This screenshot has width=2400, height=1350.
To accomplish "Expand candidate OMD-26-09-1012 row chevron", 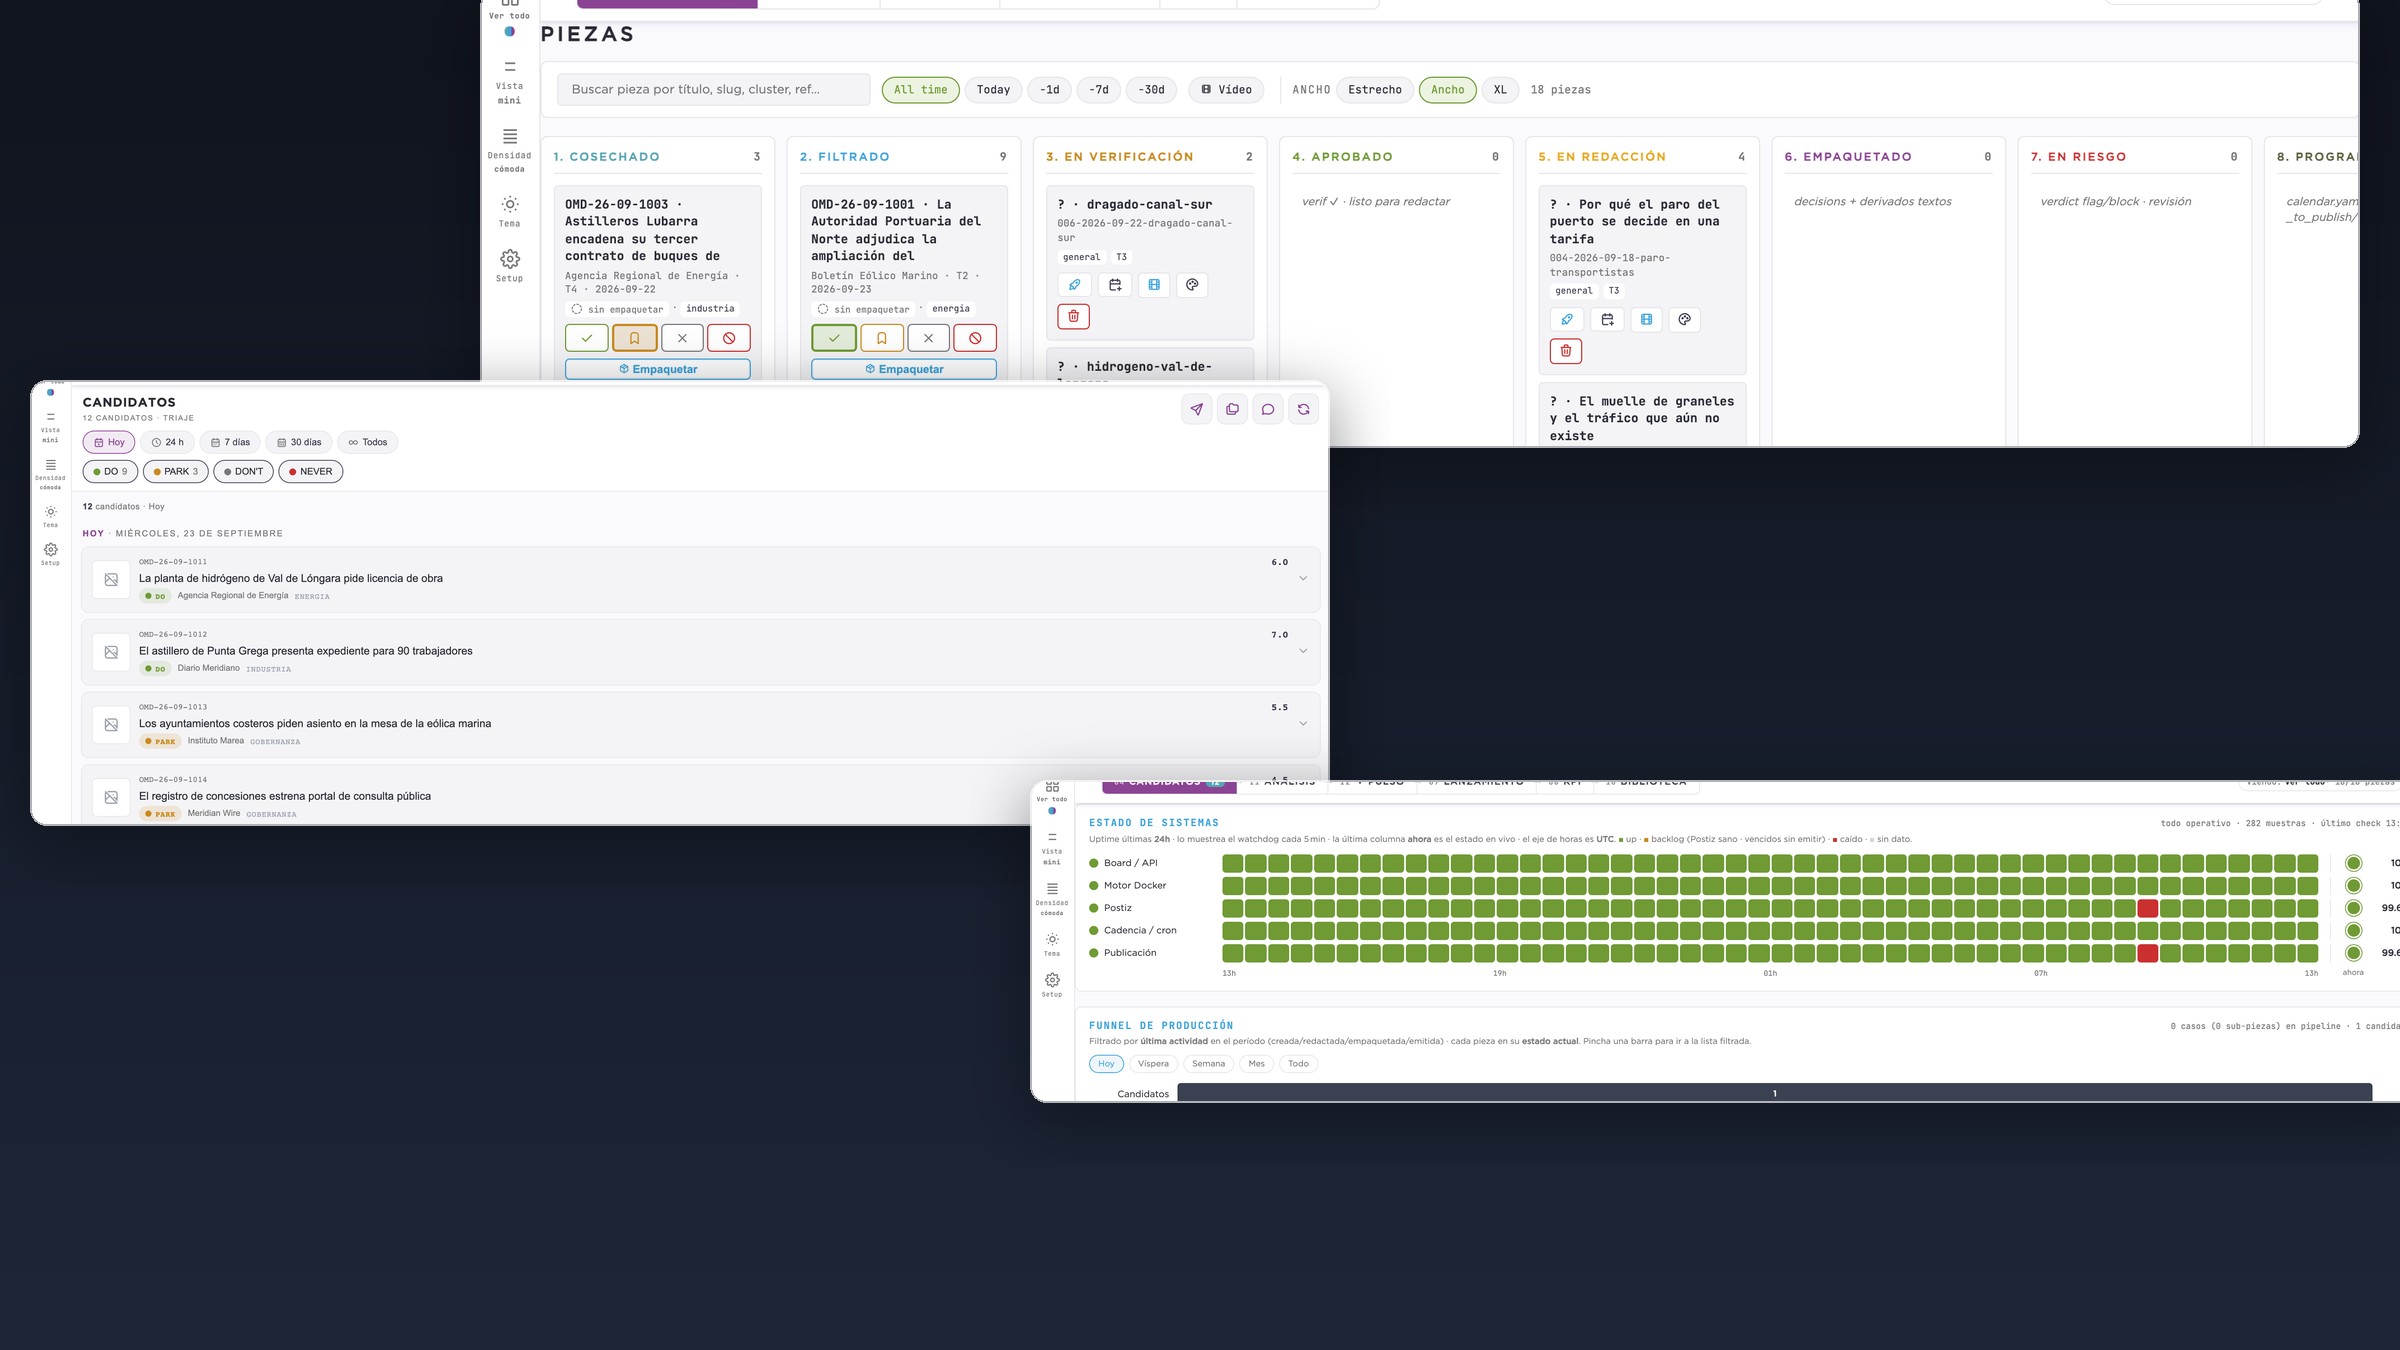I will pyautogui.click(x=1303, y=651).
